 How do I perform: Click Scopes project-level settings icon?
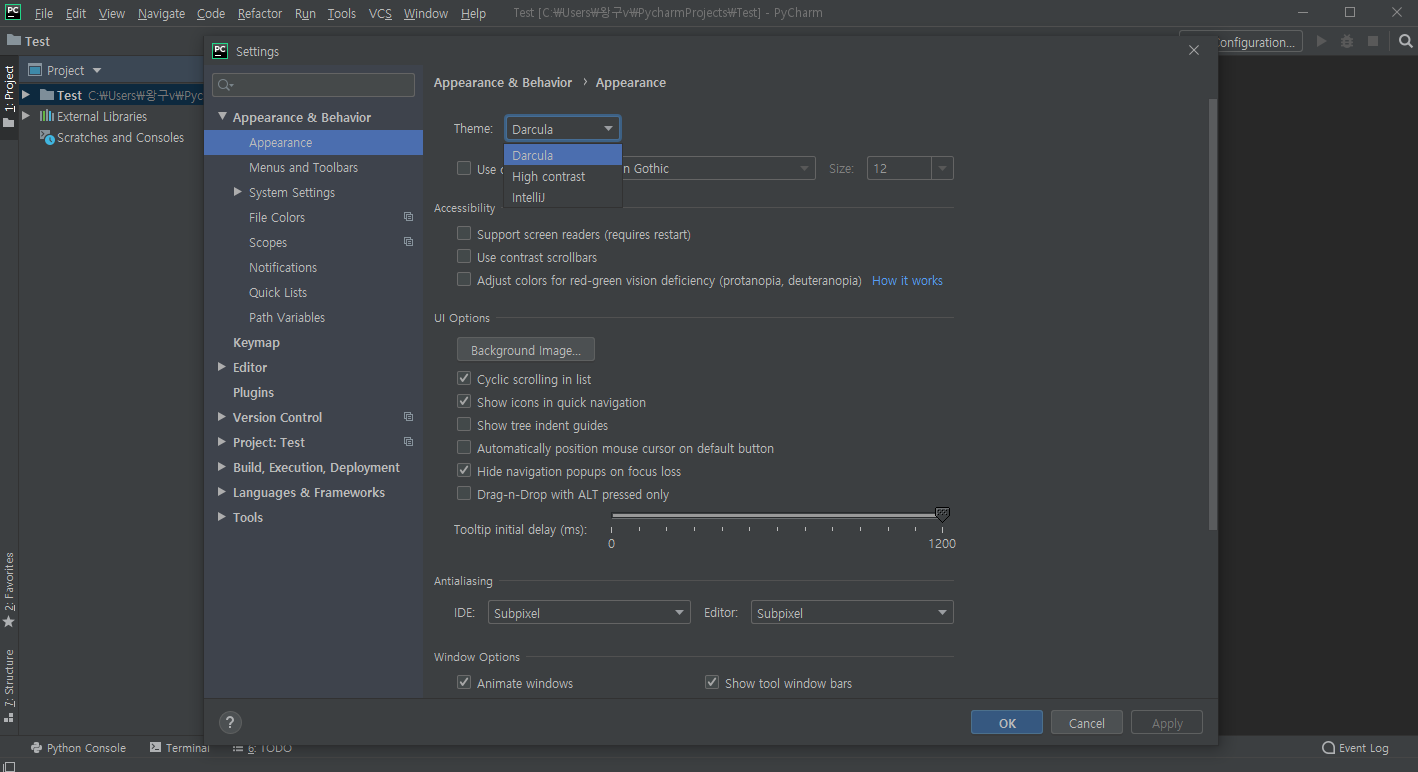tap(408, 242)
